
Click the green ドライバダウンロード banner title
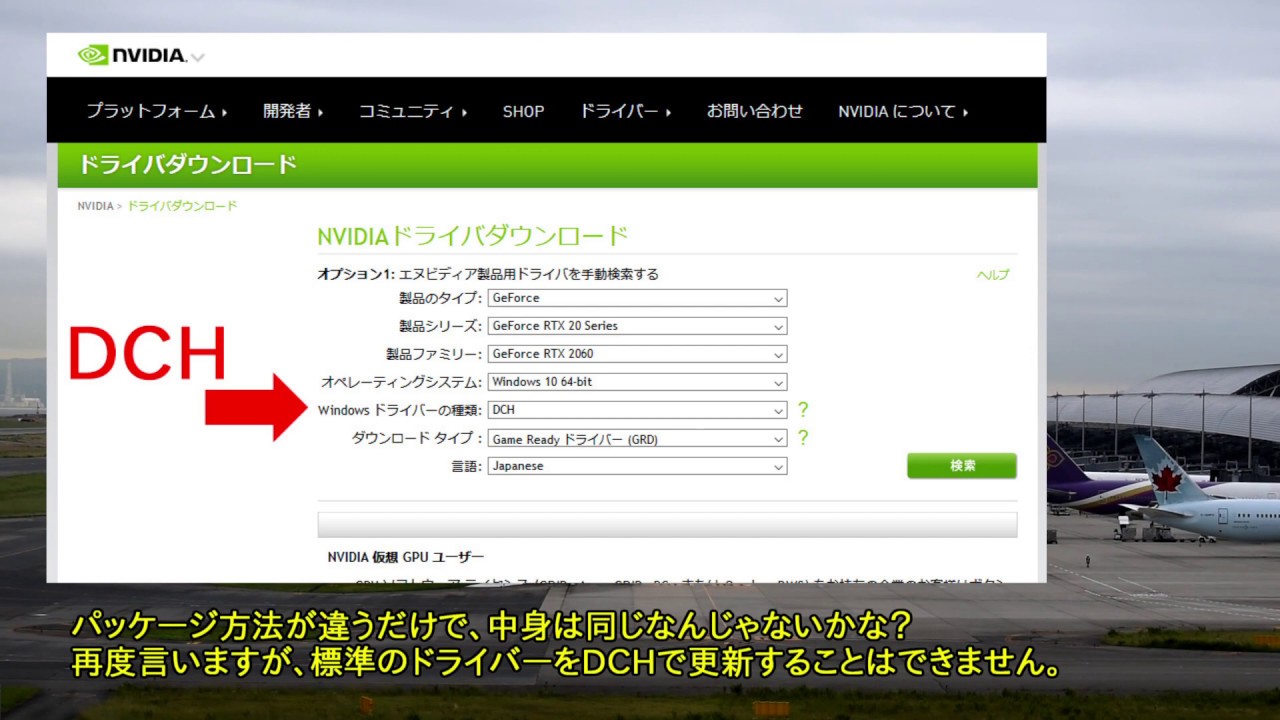tap(187, 165)
